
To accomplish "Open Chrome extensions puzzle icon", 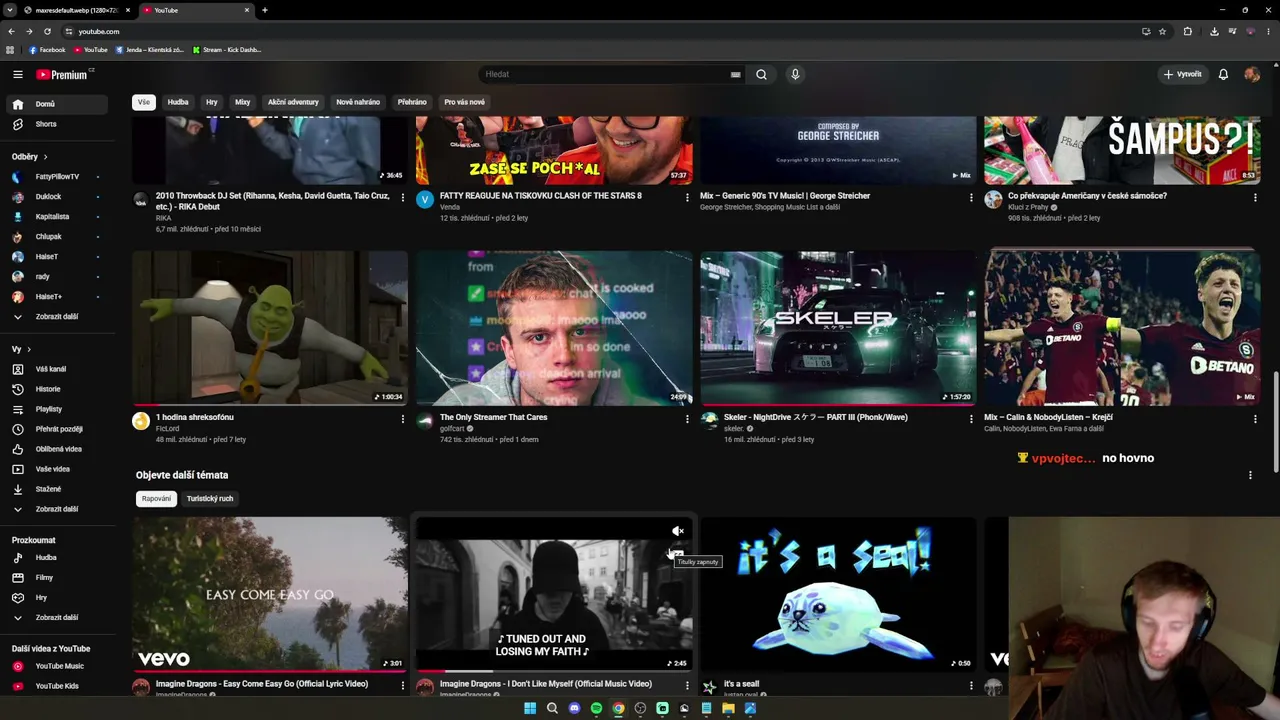I will pyautogui.click(x=1188, y=31).
